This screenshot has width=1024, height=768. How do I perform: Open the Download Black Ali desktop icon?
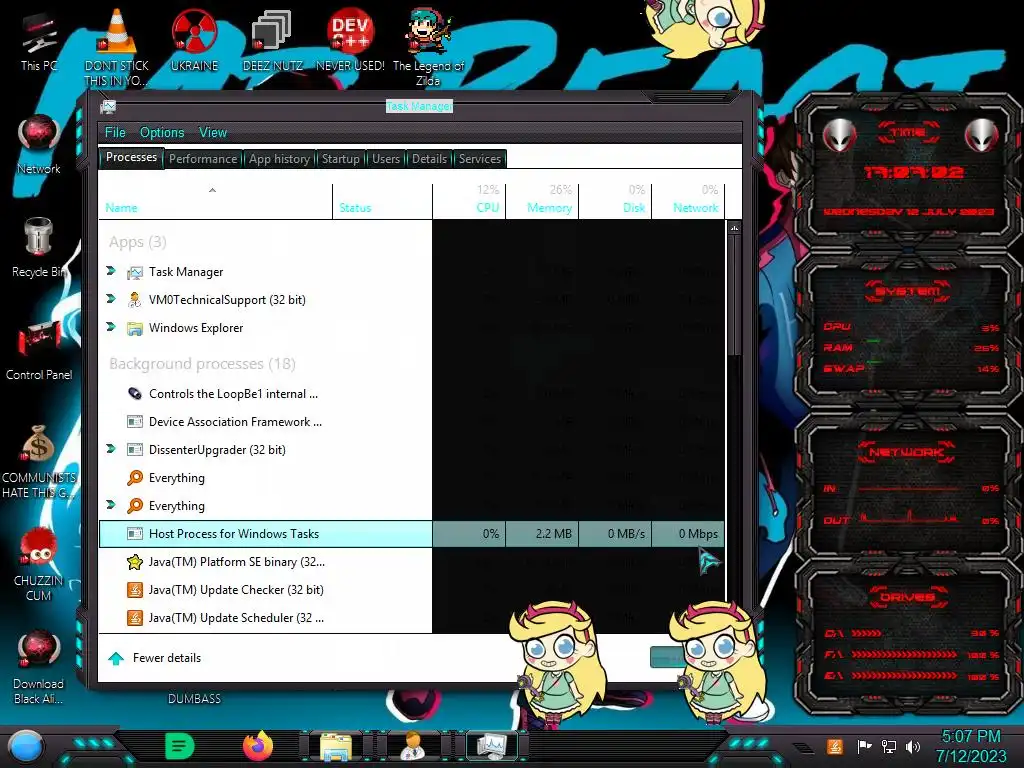pyautogui.click(x=39, y=667)
